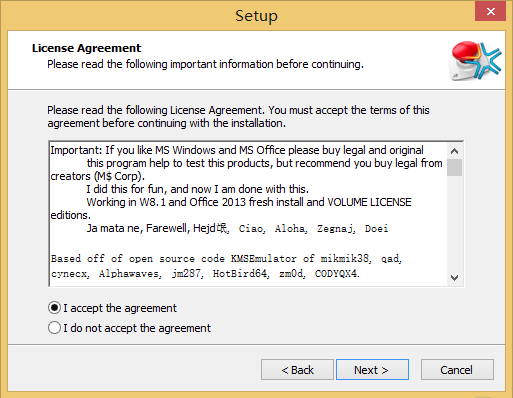Click the license scrollbar up arrow

click(454, 151)
